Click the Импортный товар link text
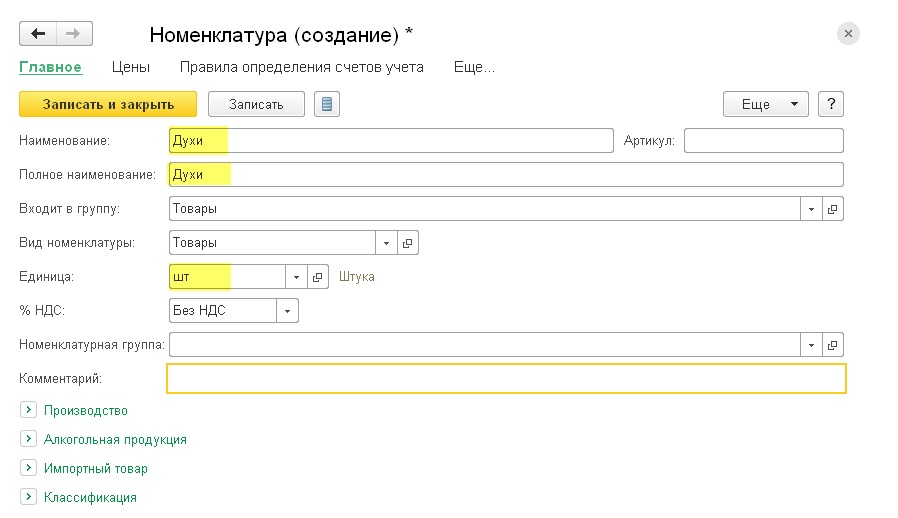This screenshot has height=518, width=898. click(x=96, y=469)
